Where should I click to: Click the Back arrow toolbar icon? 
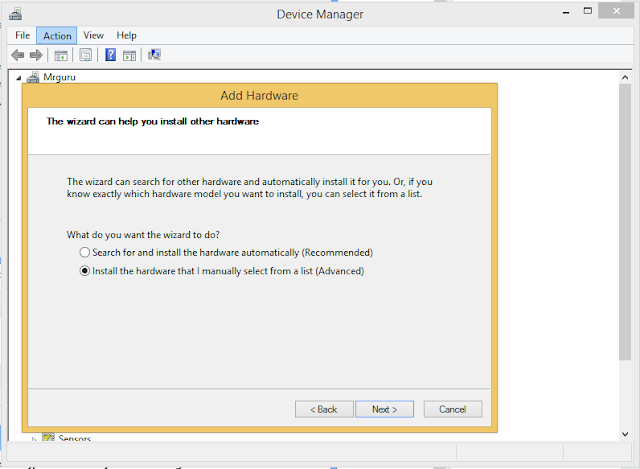18,55
